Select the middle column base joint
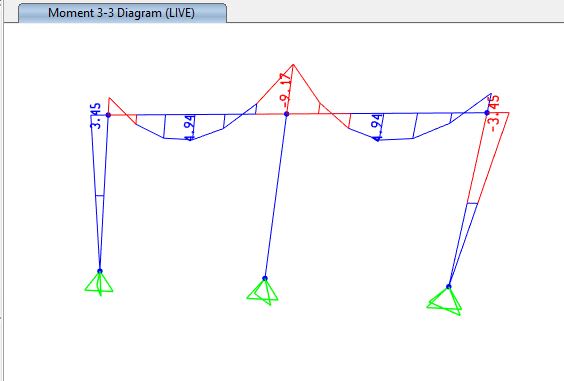The height and width of the screenshot is (381, 564). click(265, 278)
